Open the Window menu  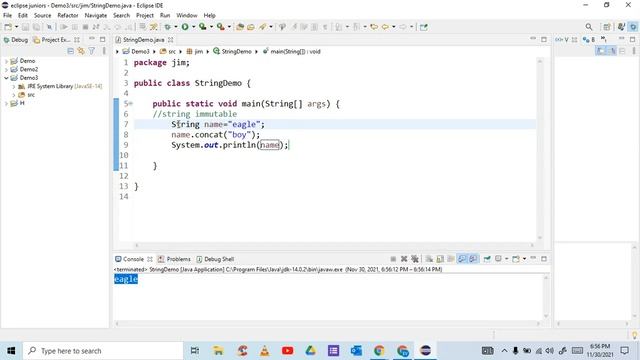pos(187,16)
